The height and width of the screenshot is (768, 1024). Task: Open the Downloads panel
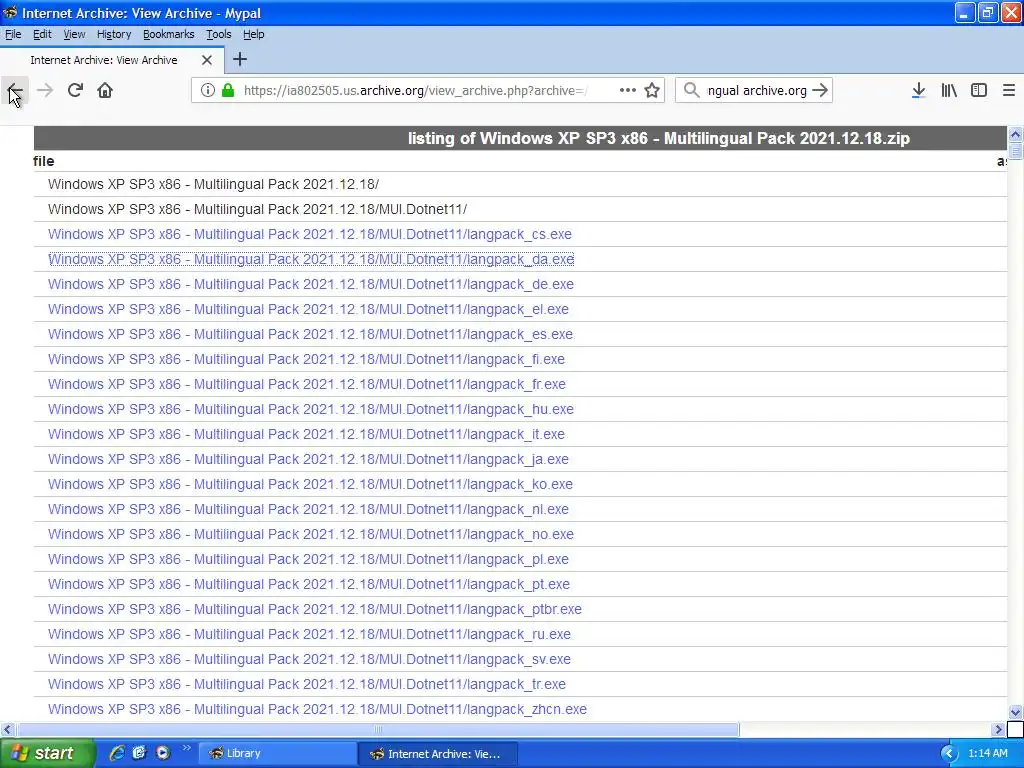[x=918, y=90]
